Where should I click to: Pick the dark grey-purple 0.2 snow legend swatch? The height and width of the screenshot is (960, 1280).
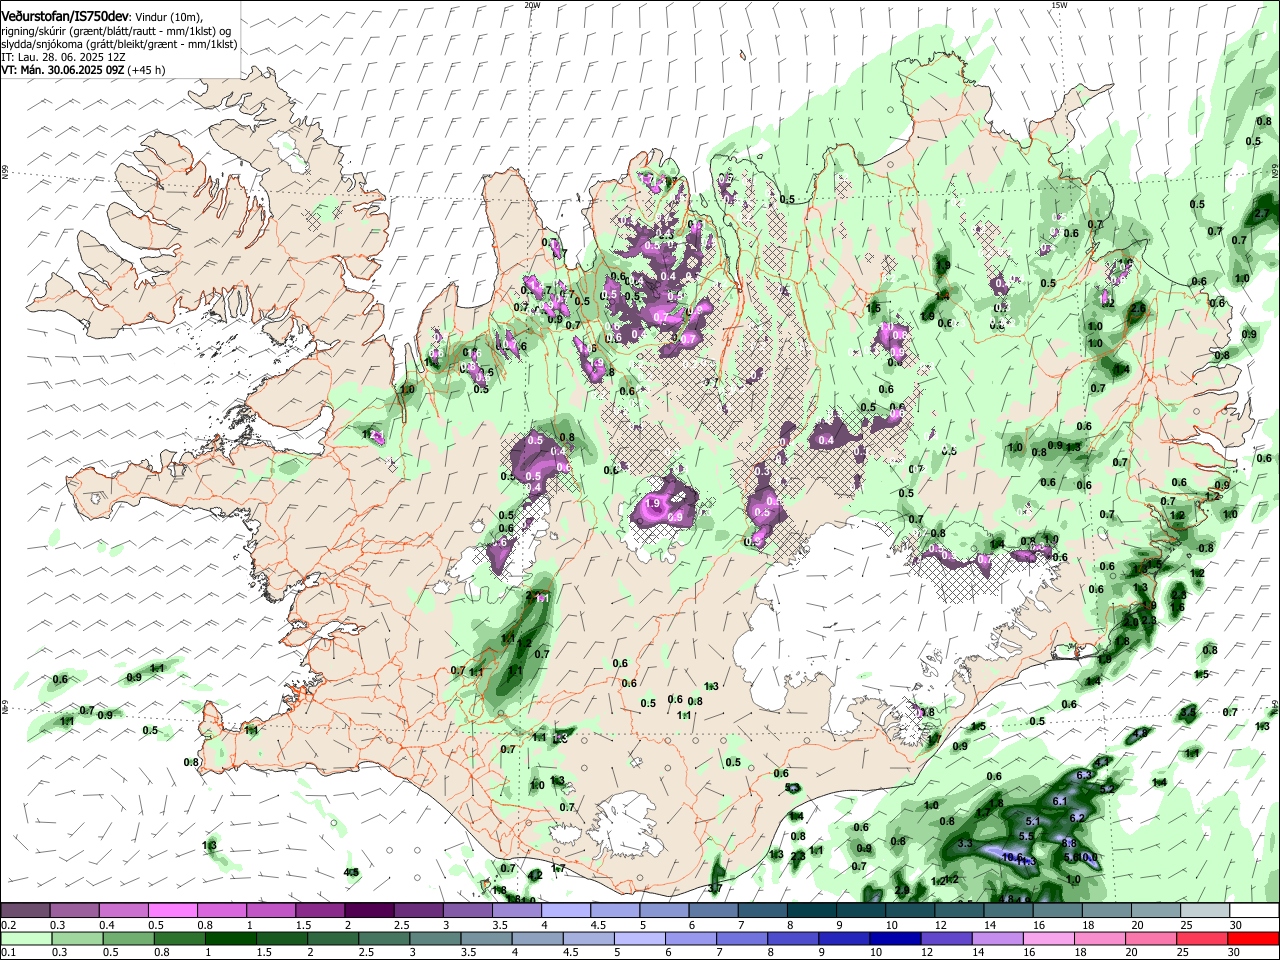click(x=25, y=910)
